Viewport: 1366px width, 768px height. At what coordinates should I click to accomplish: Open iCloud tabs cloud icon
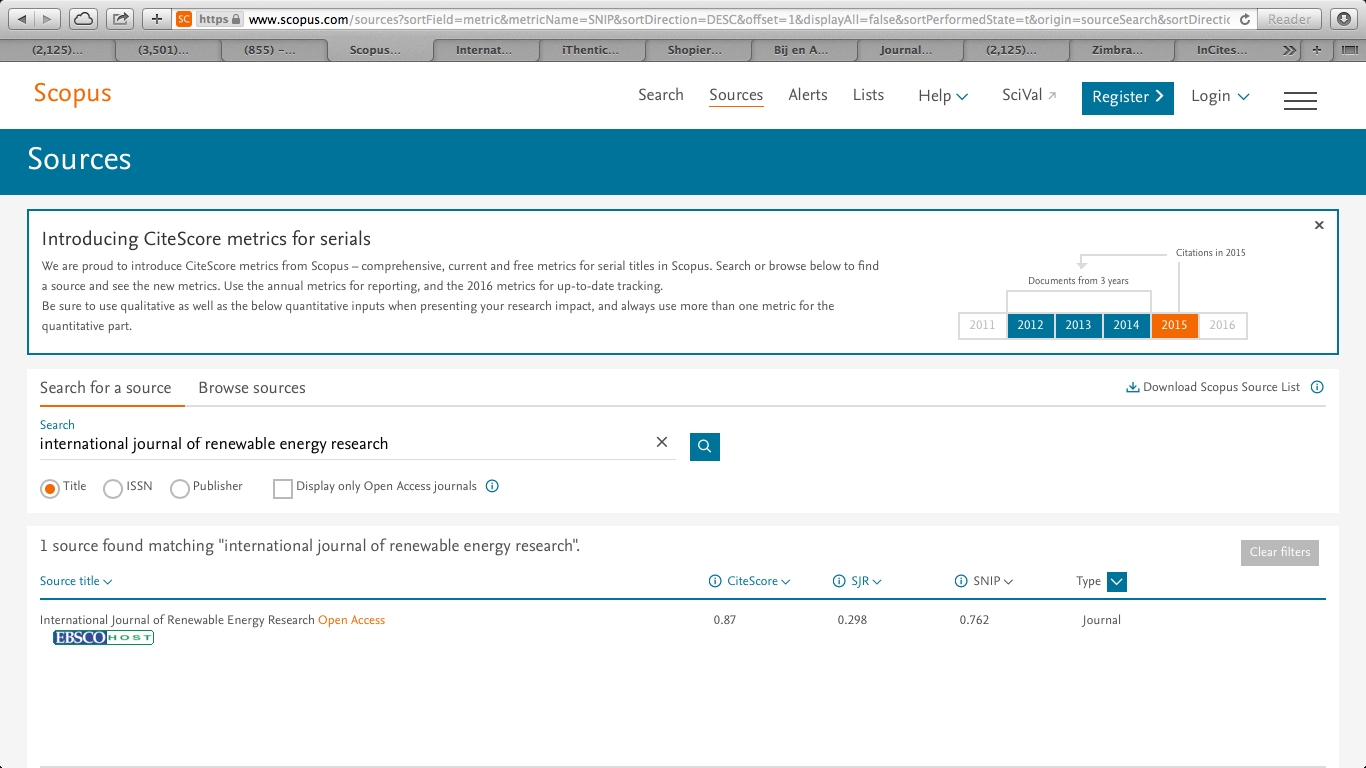click(85, 19)
